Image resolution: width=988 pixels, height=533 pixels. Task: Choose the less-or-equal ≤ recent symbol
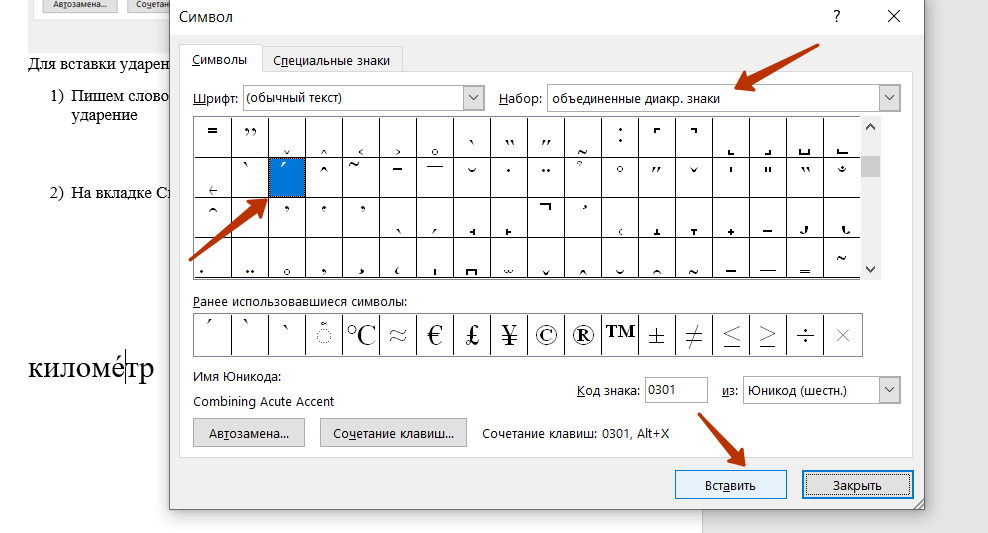point(731,335)
